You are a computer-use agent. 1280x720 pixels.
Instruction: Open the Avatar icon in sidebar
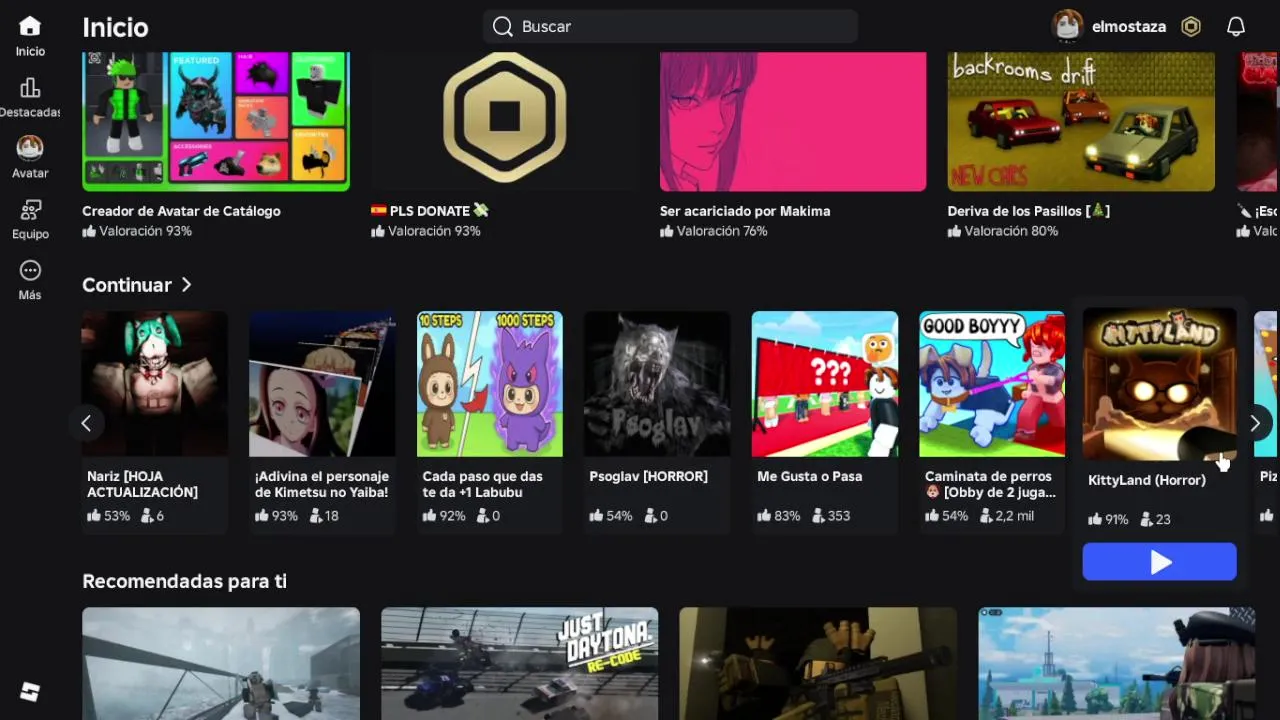pos(30,148)
